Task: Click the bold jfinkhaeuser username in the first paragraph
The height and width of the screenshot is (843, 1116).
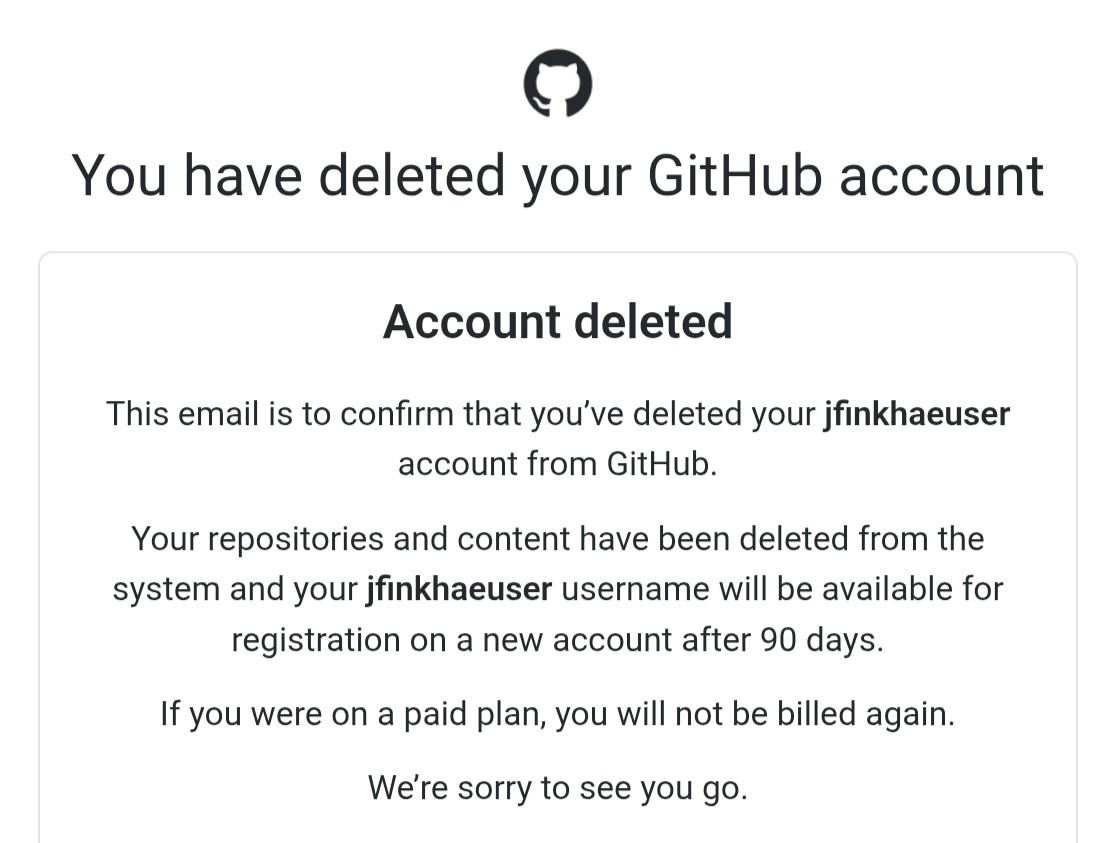Action: click(x=916, y=414)
